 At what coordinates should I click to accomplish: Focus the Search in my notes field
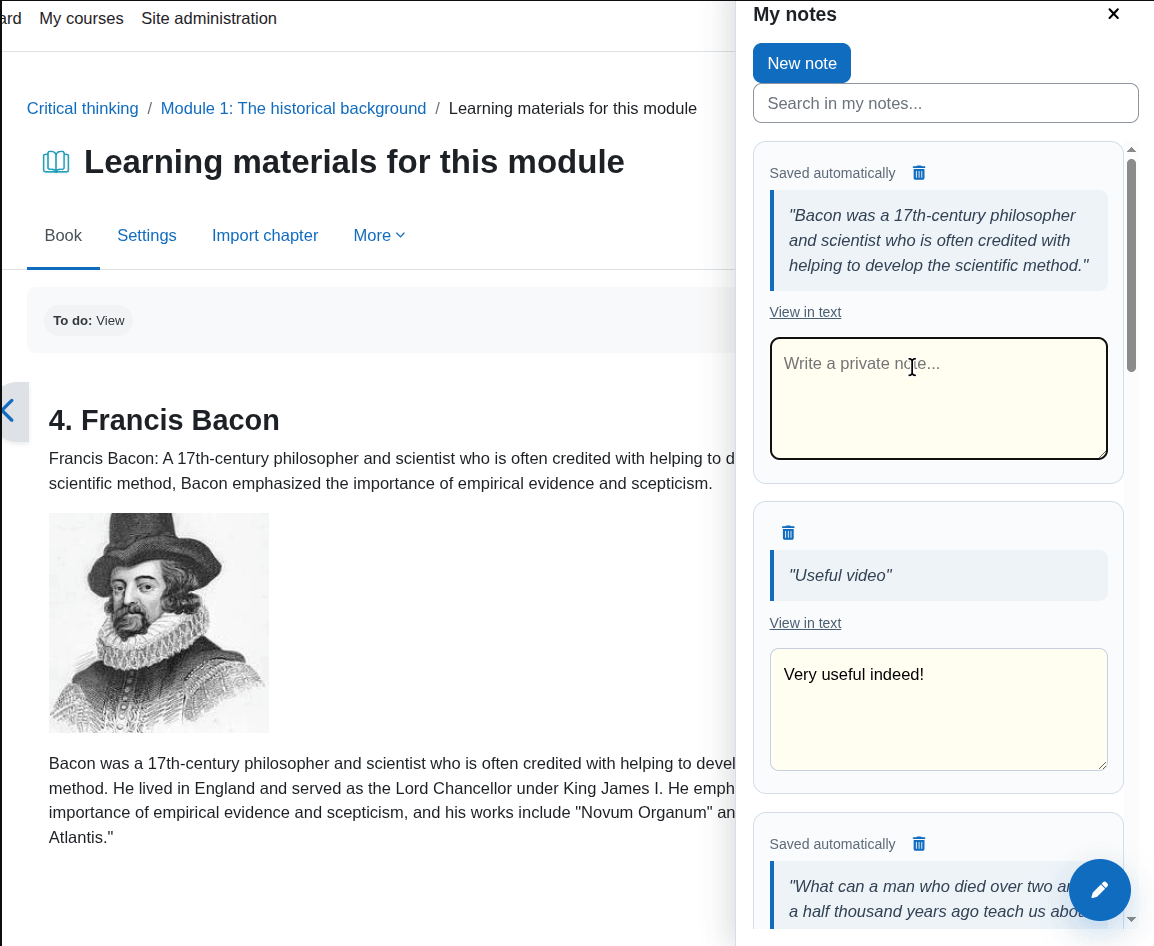click(x=945, y=103)
